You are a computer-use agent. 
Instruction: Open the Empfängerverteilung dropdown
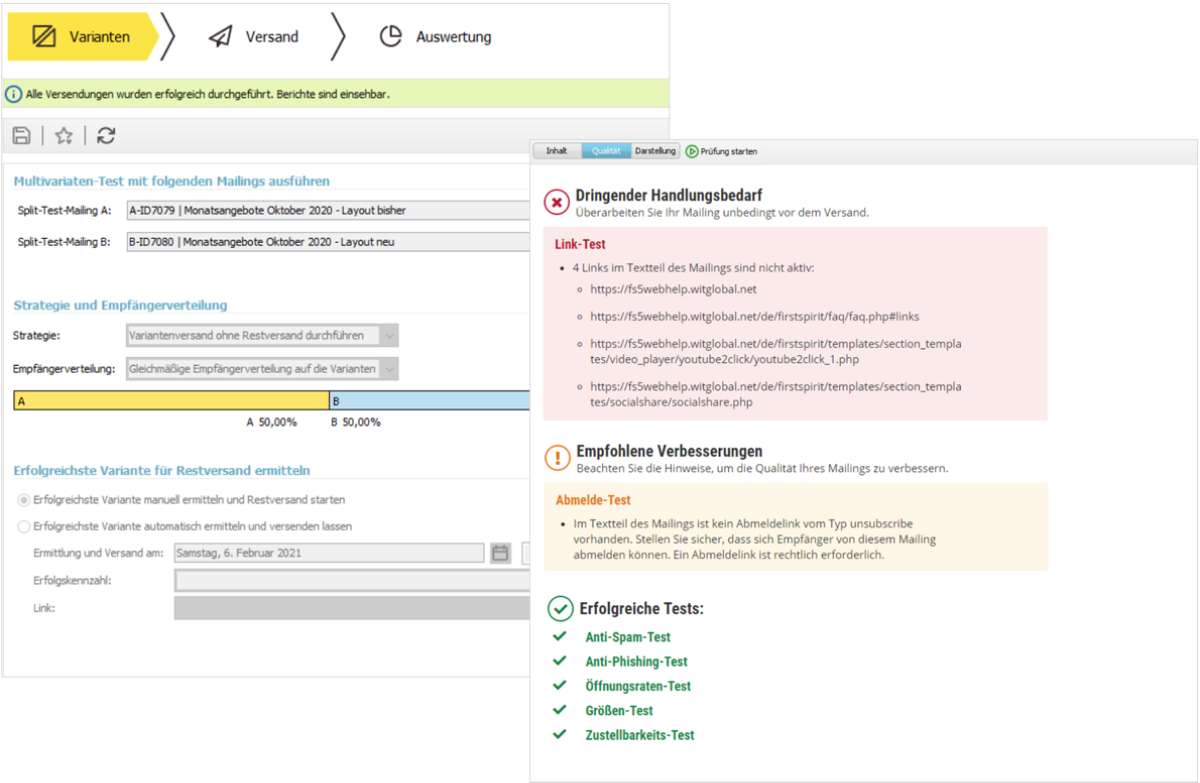click(388, 369)
